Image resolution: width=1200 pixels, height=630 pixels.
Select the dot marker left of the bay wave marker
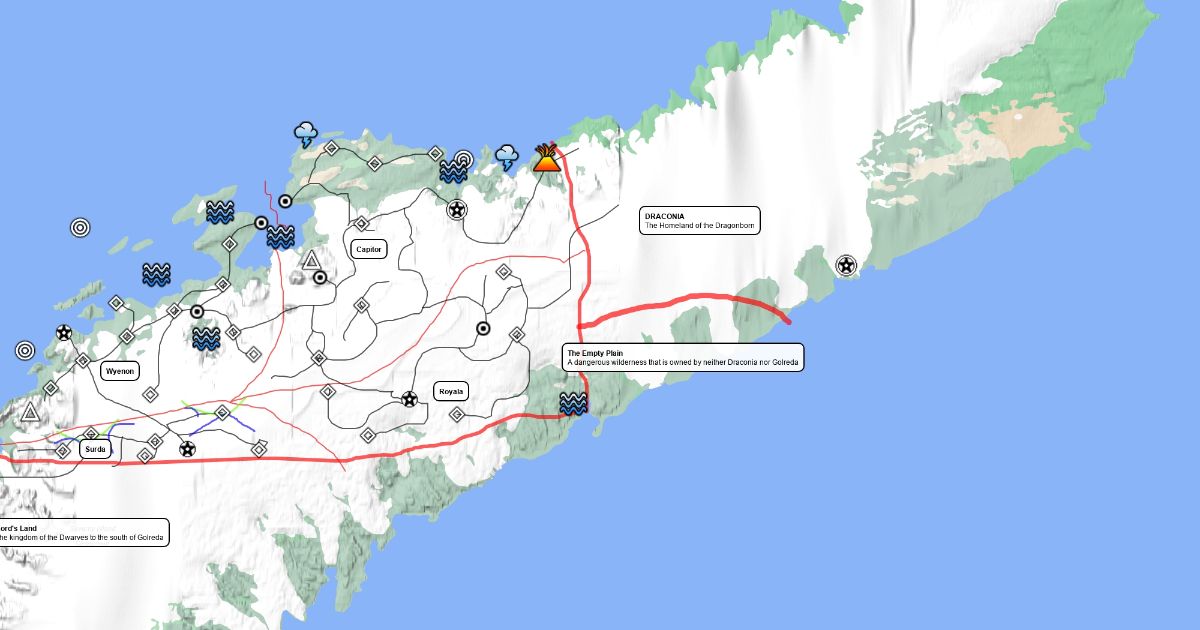261,222
